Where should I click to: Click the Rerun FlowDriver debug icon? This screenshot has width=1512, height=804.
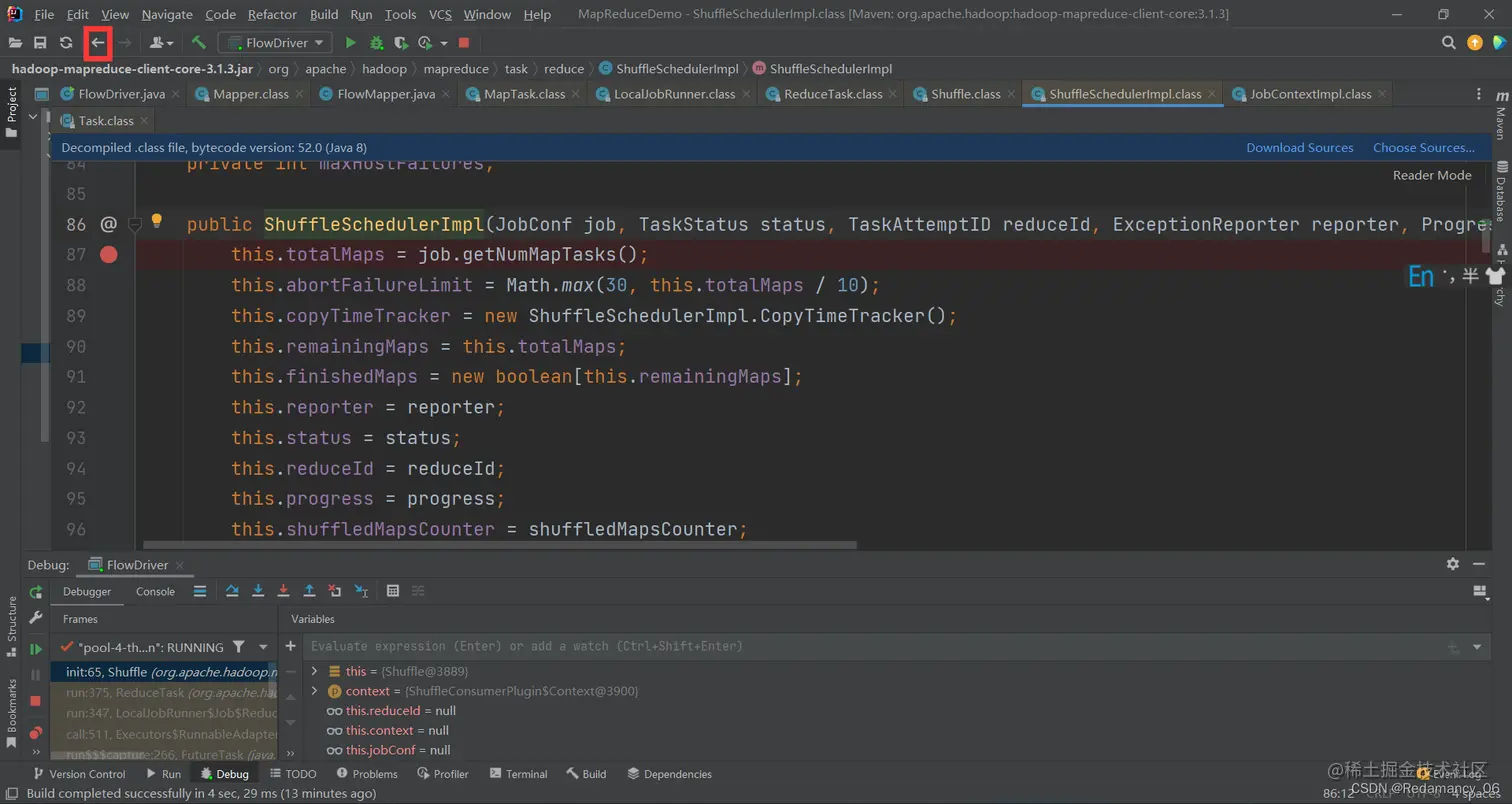(36, 592)
